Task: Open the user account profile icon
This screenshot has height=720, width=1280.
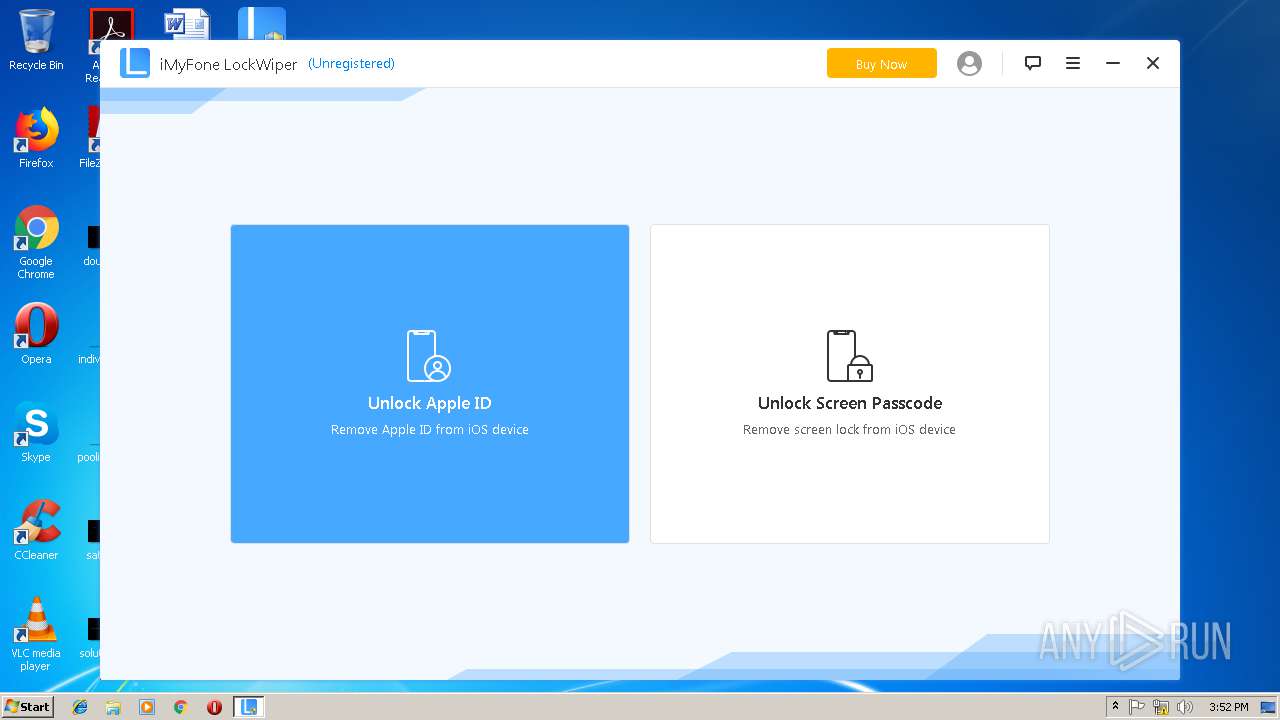Action: tap(969, 63)
